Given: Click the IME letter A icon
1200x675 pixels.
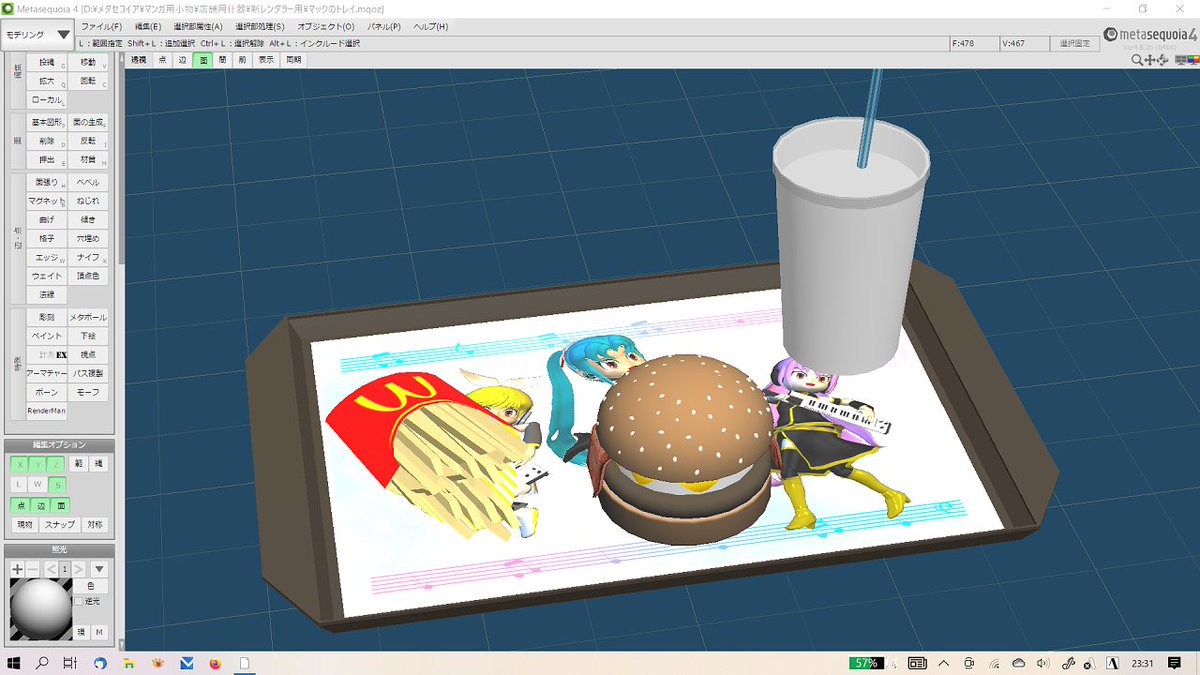Looking at the screenshot, I should click(1112, 663).
